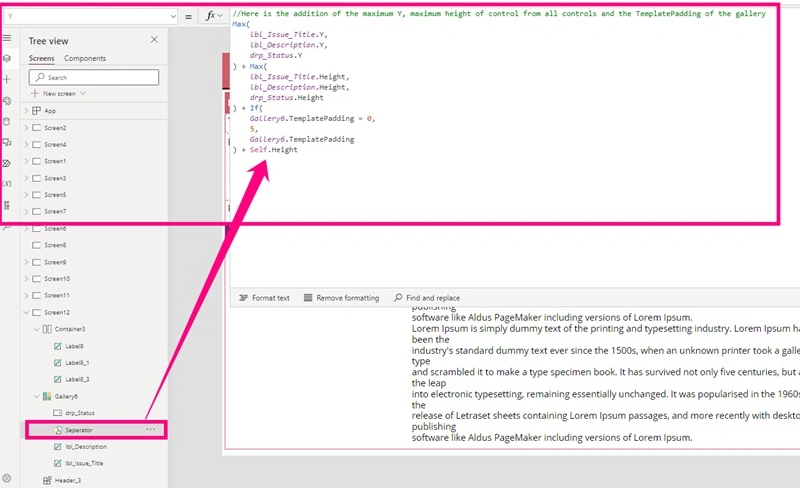The height and width of the screenshot is (488, 800).
Task: Click the Screen12 screen icon
Action: point(36,312)
